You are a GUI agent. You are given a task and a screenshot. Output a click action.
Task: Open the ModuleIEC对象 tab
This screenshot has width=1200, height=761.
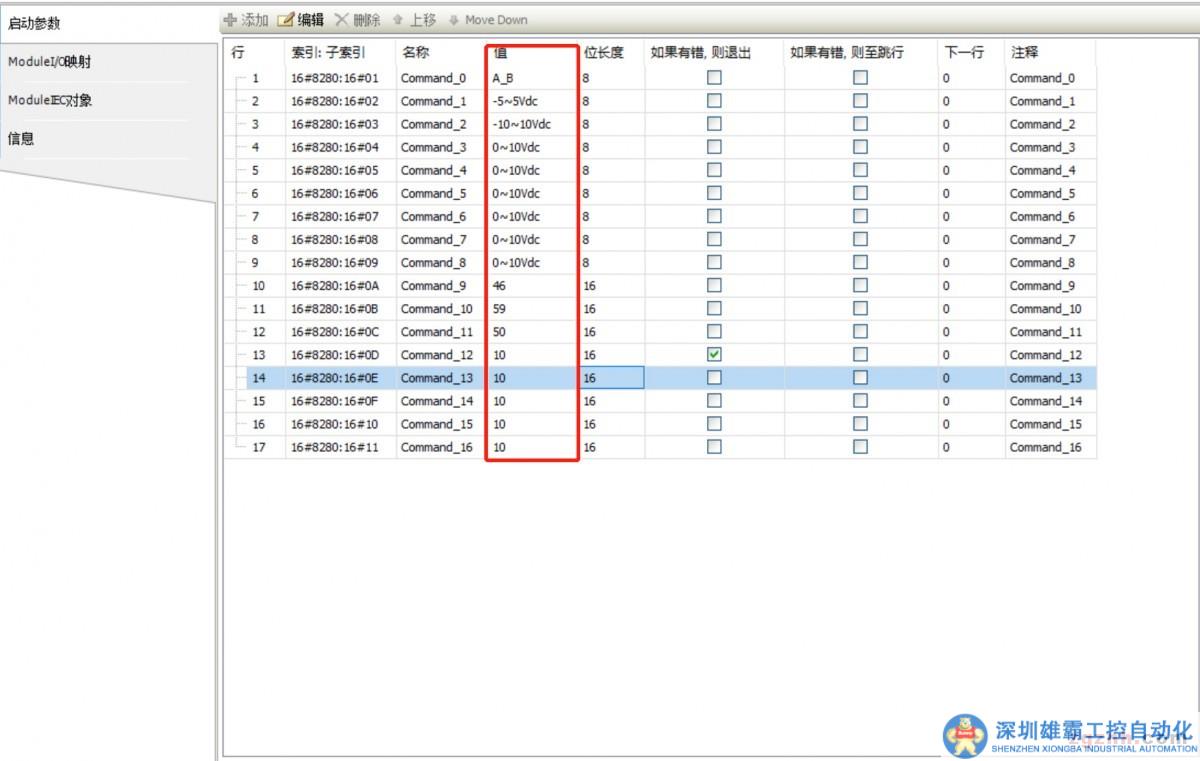pyautogui.click(x=50, y=101)
